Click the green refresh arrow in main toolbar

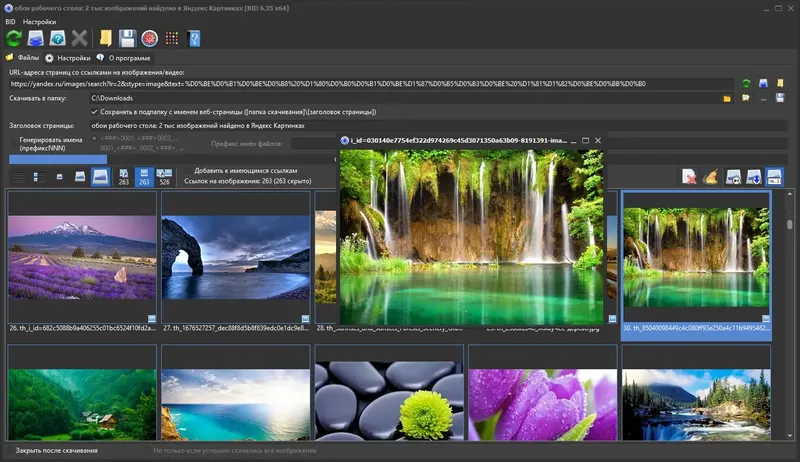(x=14, y=38)
